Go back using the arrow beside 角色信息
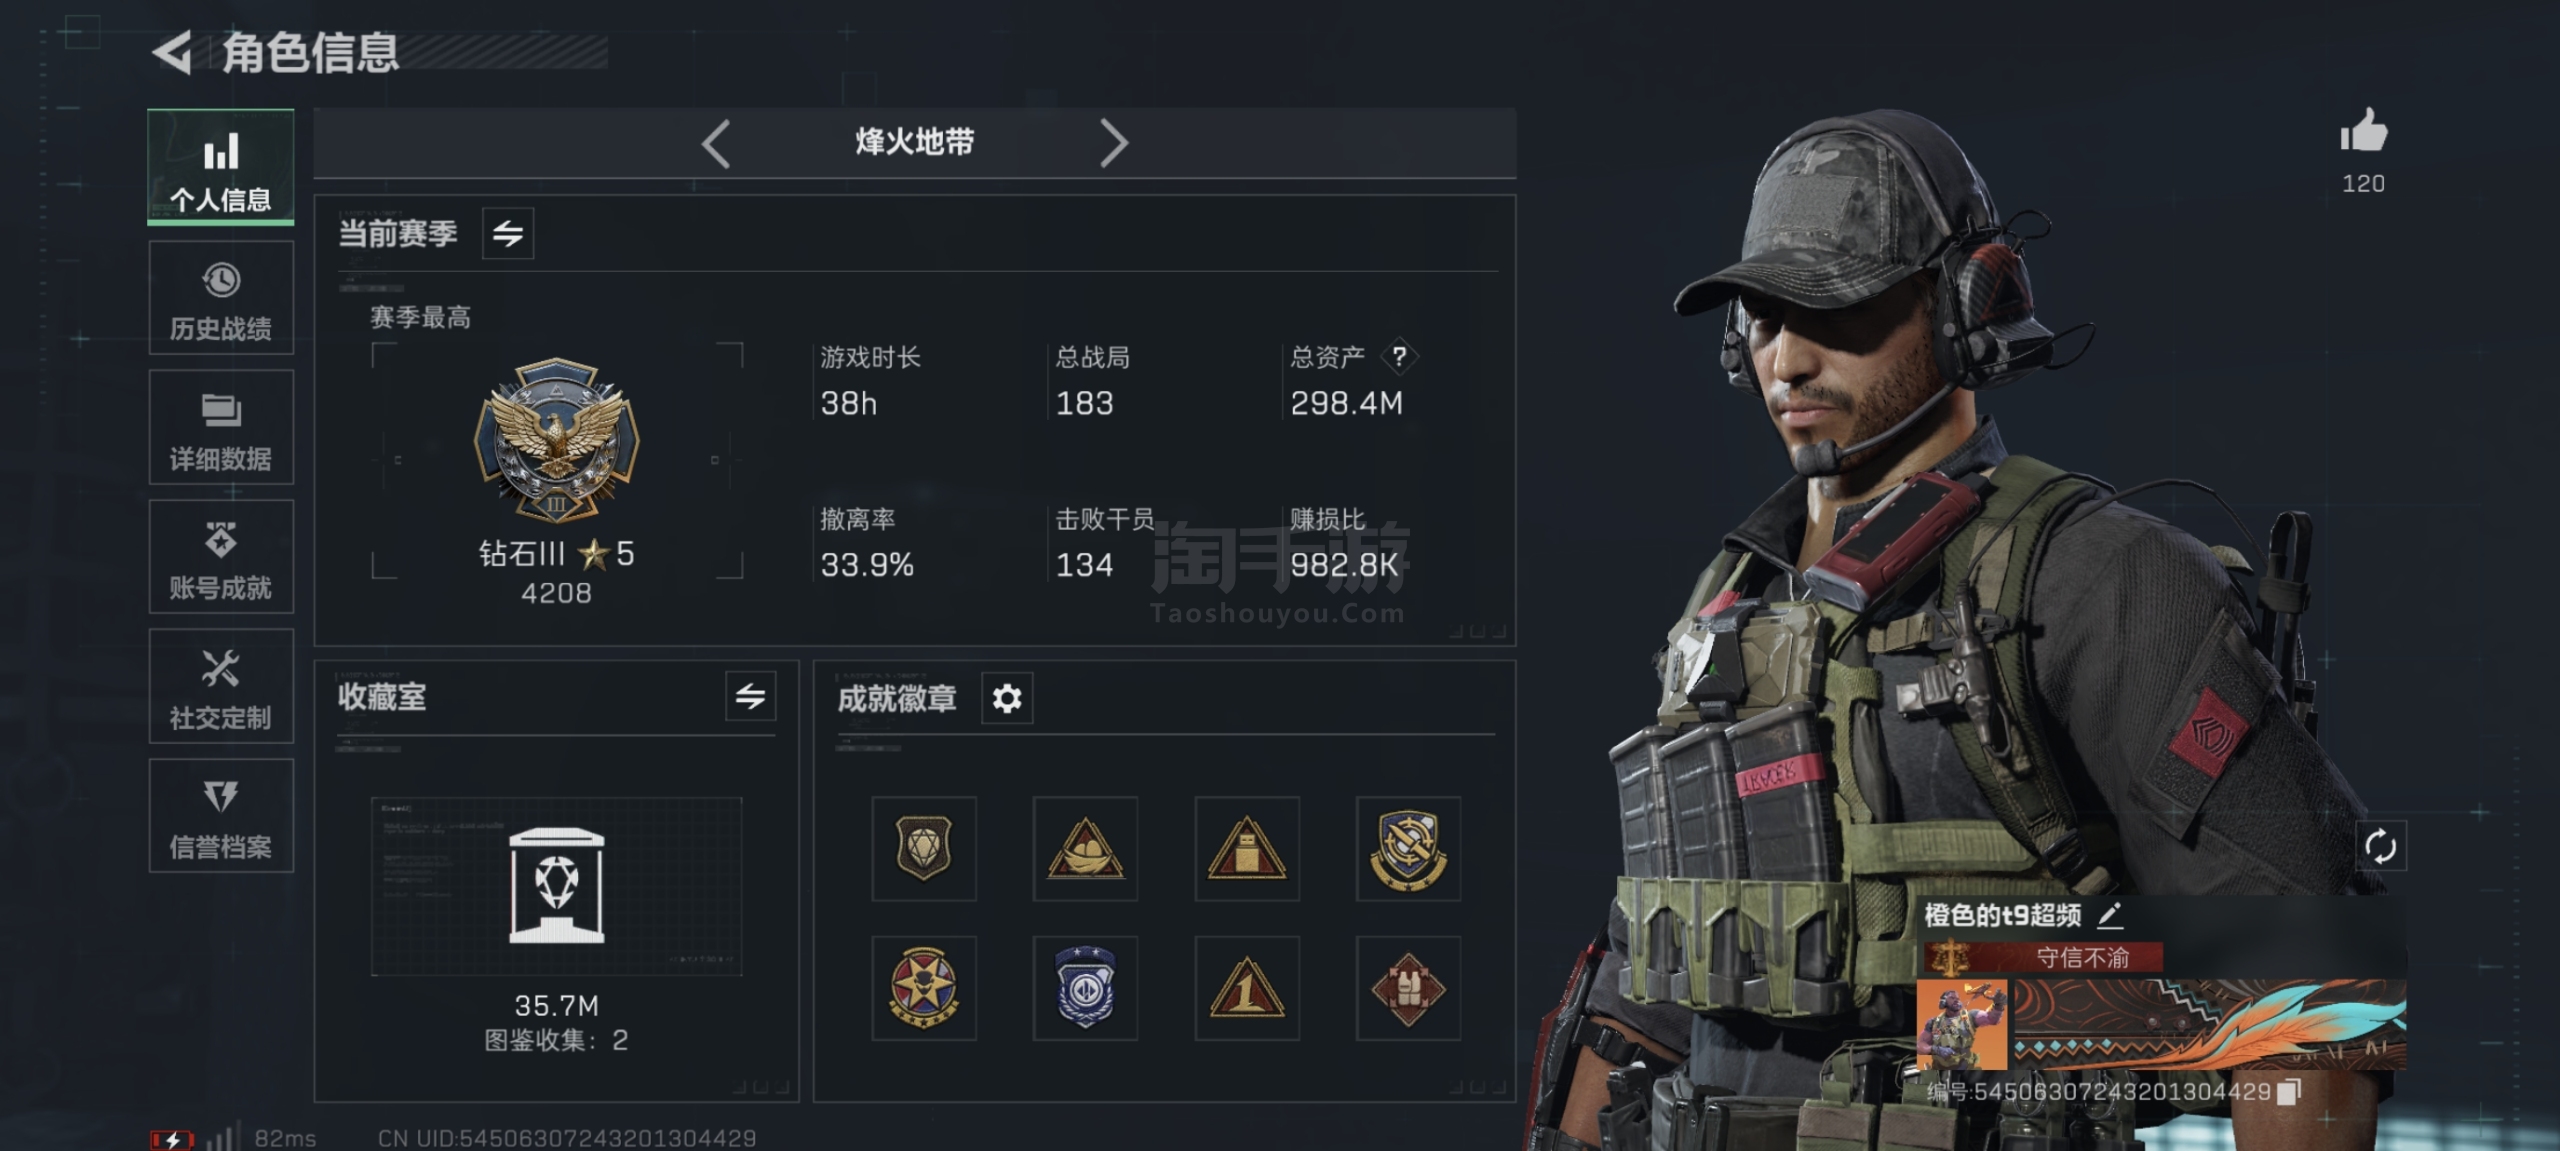 point(172,53)
